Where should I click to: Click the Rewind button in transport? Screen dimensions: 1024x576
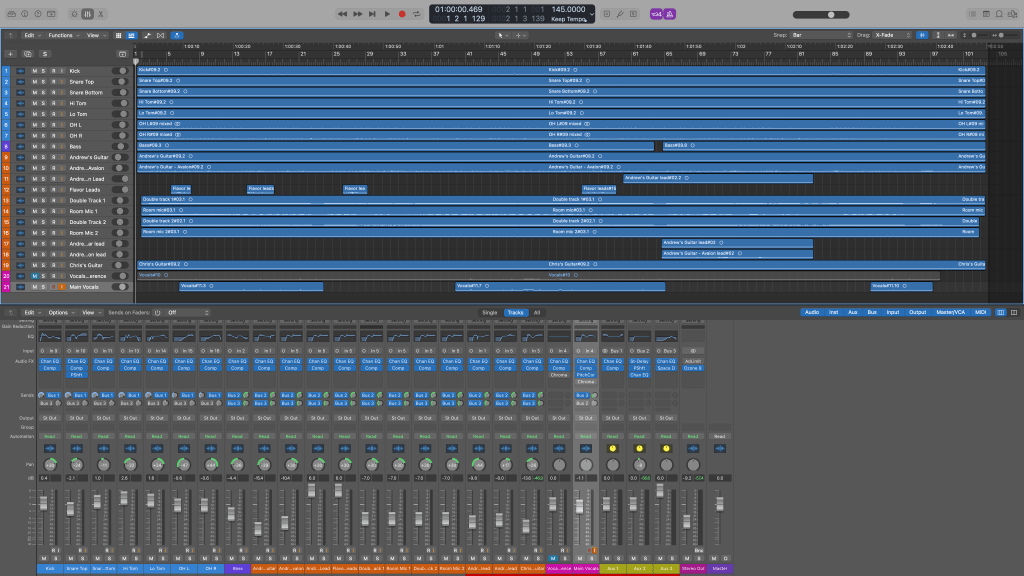point(343,14)
